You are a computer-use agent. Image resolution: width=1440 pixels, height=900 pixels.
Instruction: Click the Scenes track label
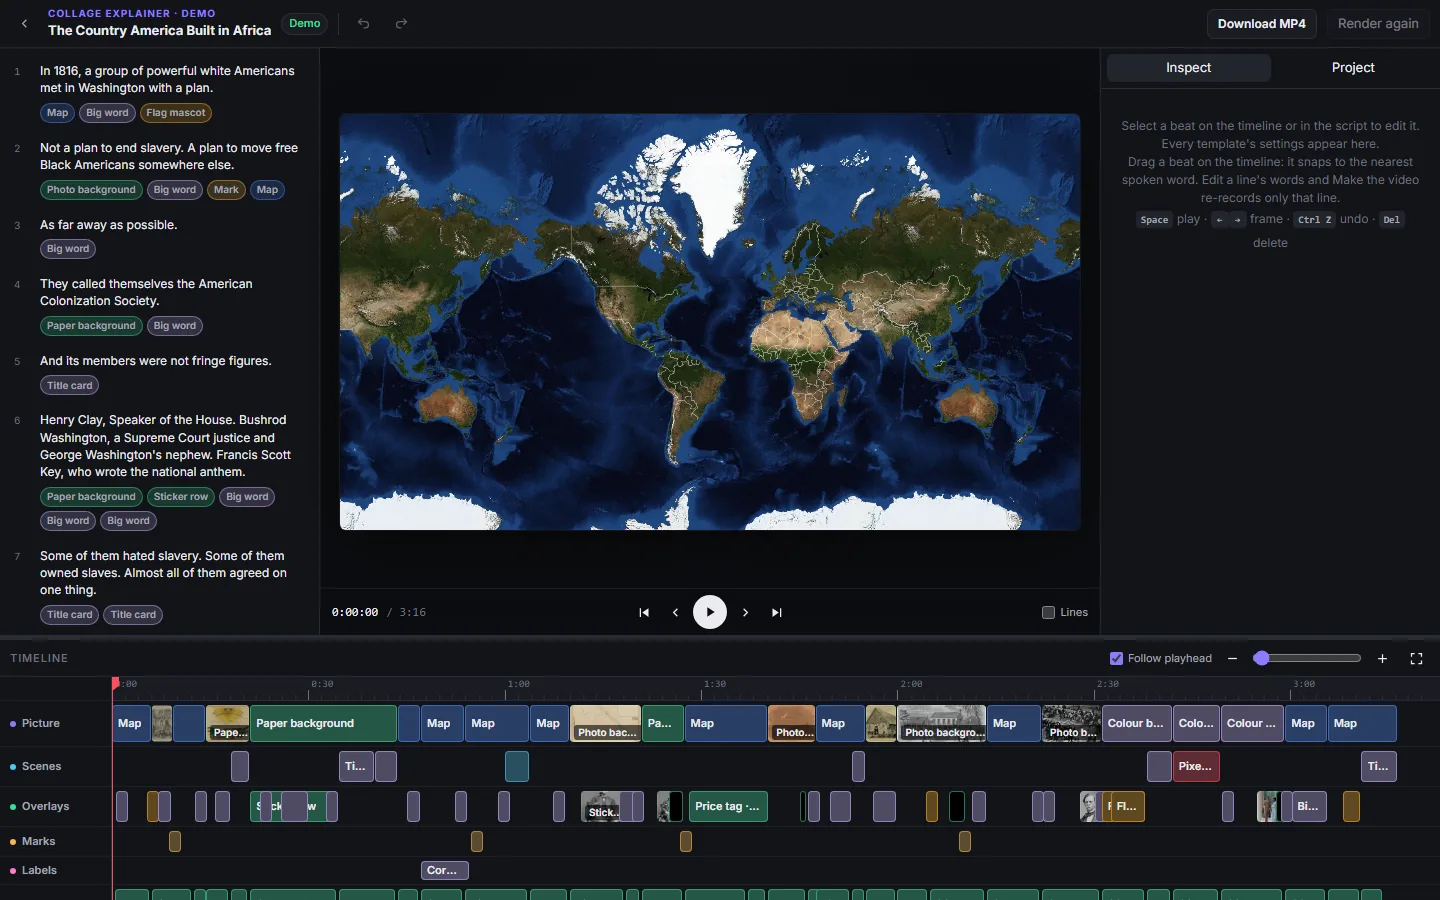(x=41, y=766)
